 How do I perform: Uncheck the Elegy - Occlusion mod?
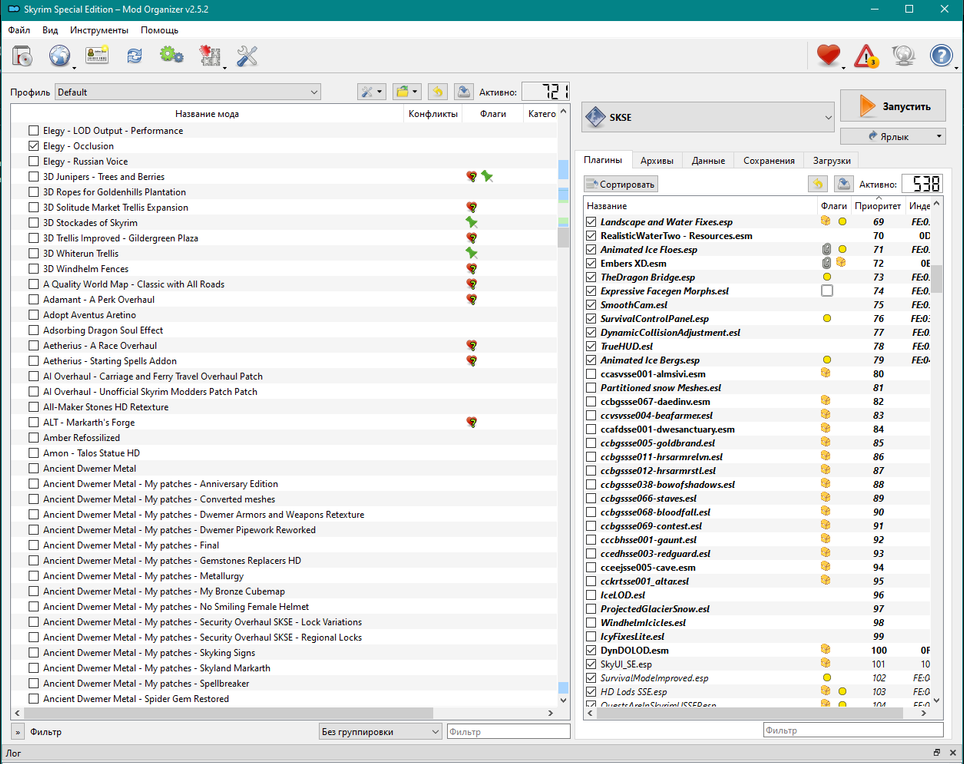coord(34,146)
